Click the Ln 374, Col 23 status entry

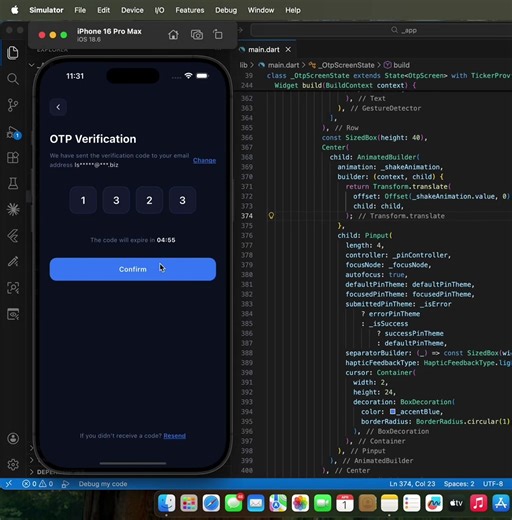[x=412, y=484]
